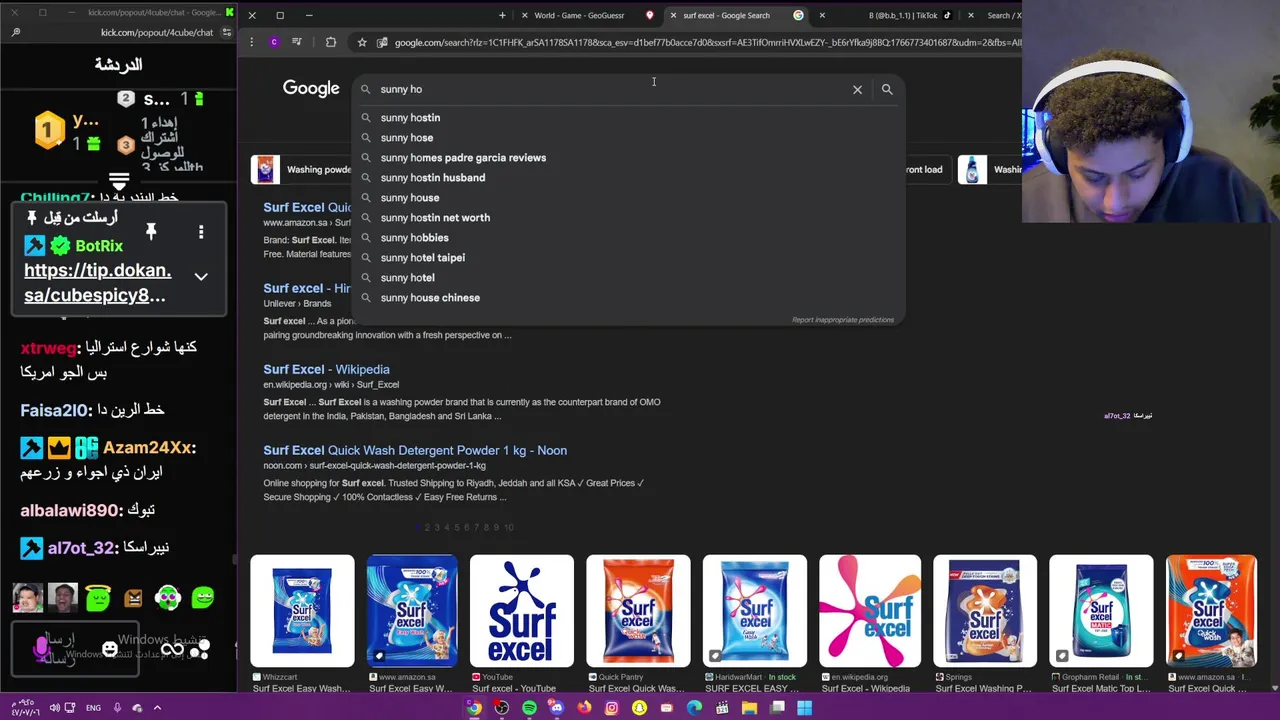The width and height of the screenshot is (1280, 720).
Task: Click the Kick chat message input box
Action: click(75, 650)
